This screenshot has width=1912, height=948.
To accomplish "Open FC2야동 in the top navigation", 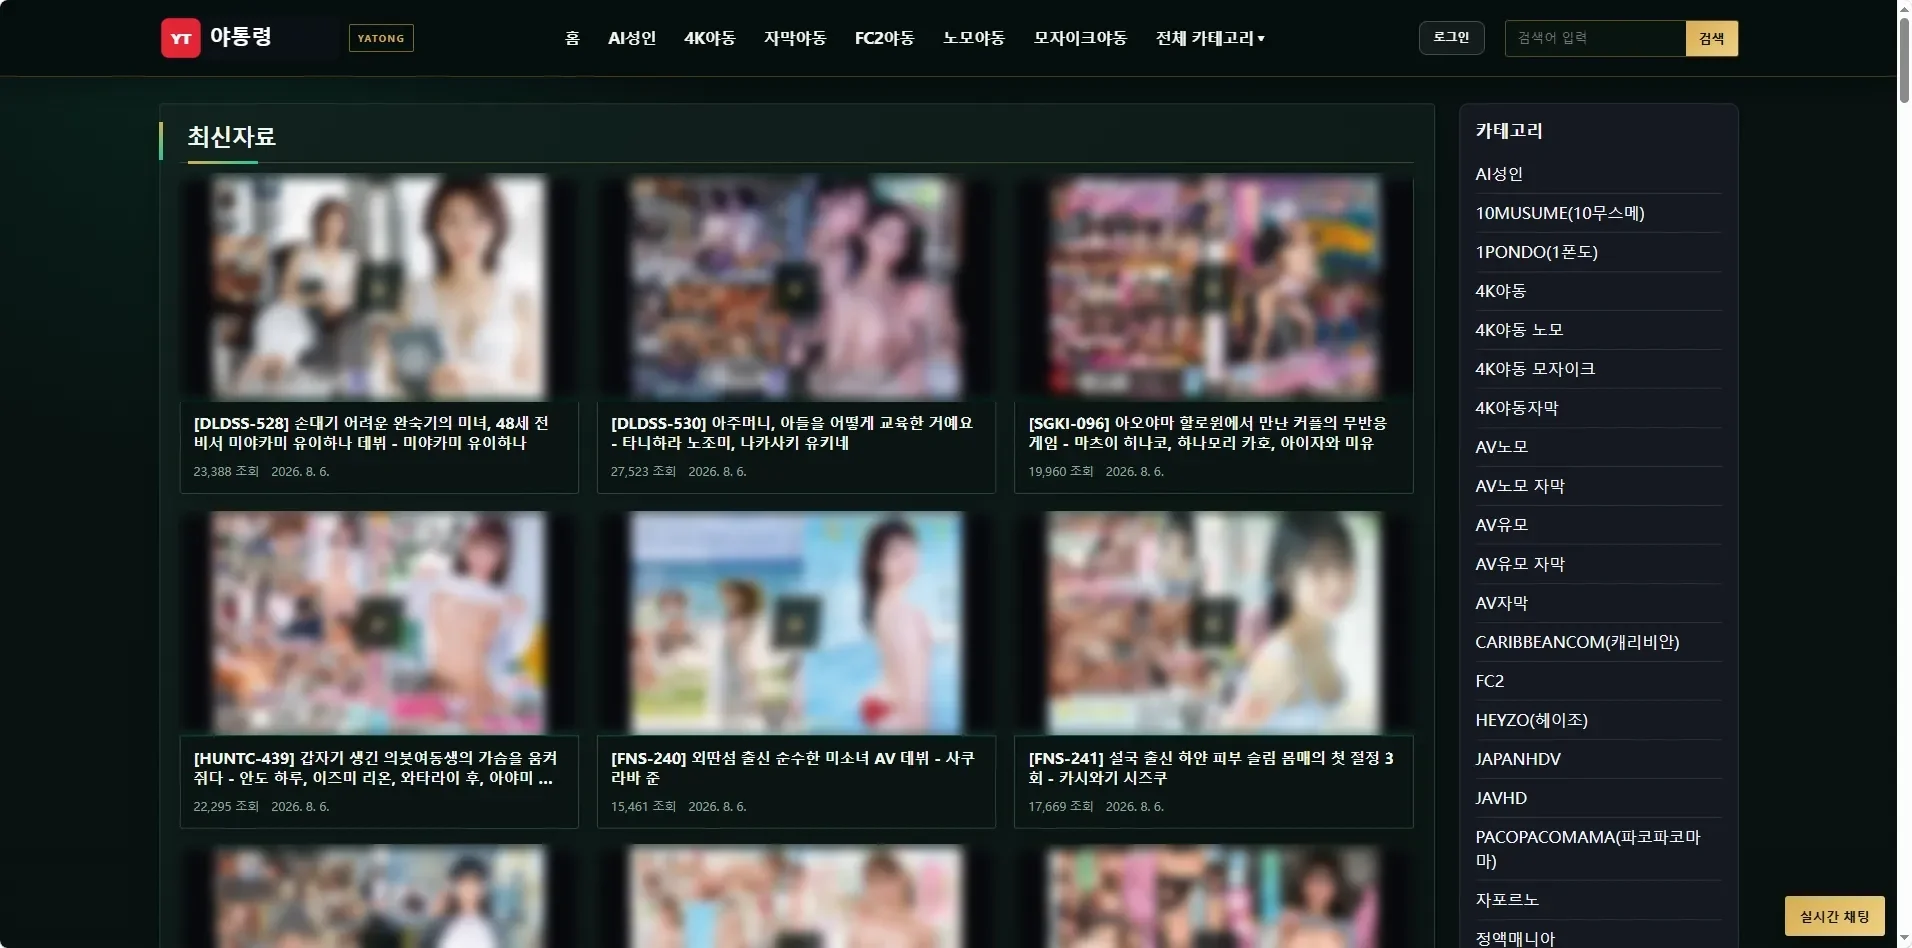I will (885, 38).
